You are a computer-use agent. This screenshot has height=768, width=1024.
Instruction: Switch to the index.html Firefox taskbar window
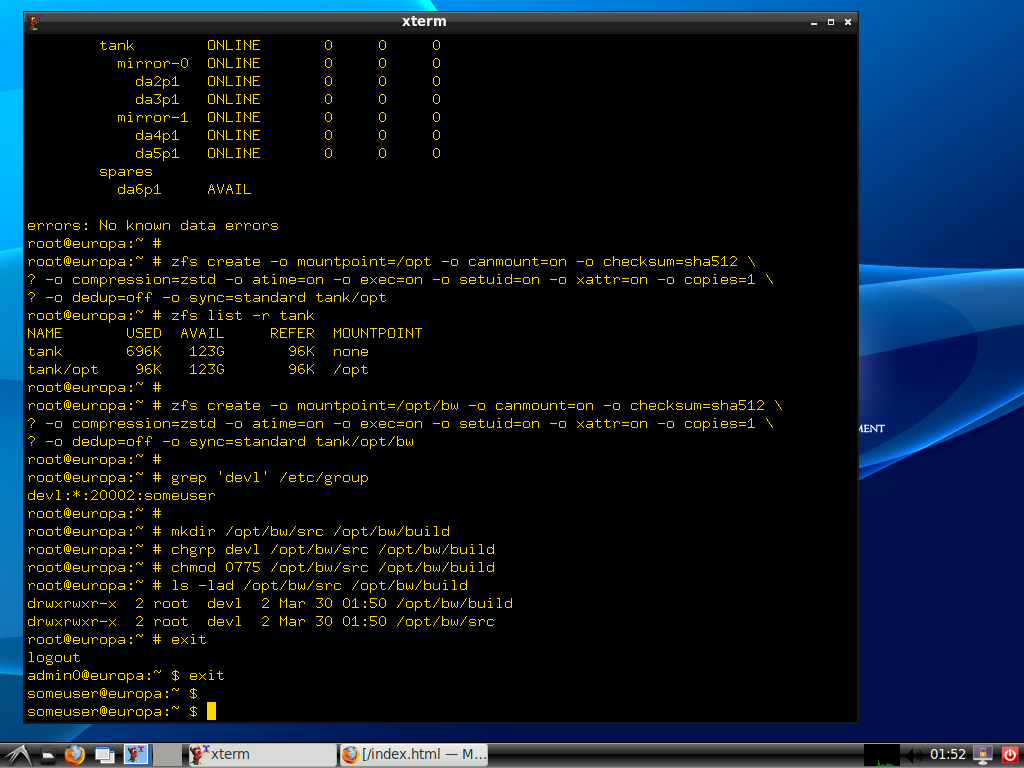click(x=413, y=754)
